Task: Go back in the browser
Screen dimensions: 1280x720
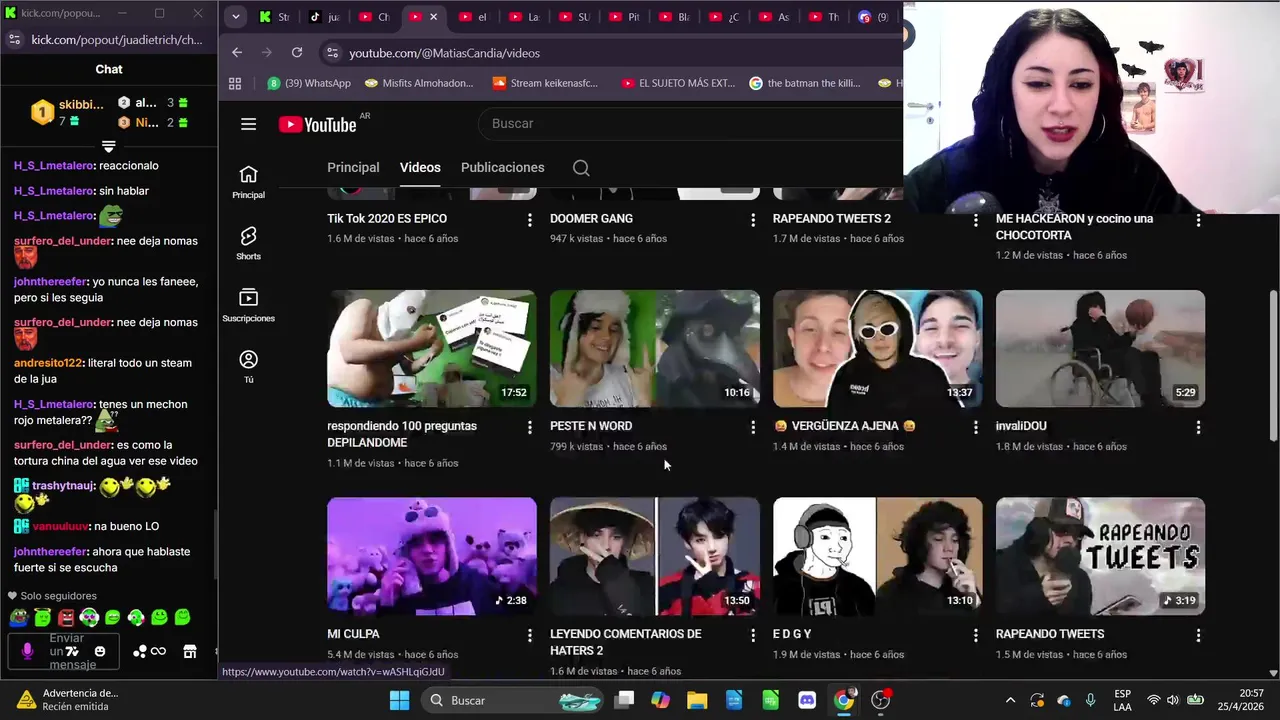Action: tap(237, 52)
